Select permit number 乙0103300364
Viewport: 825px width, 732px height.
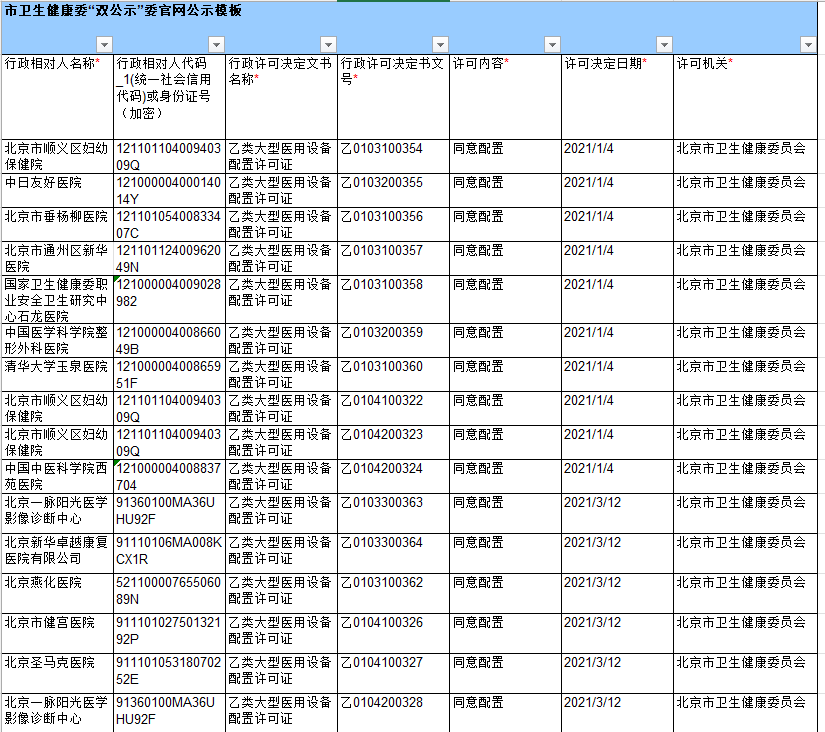[x=394, y=554]
